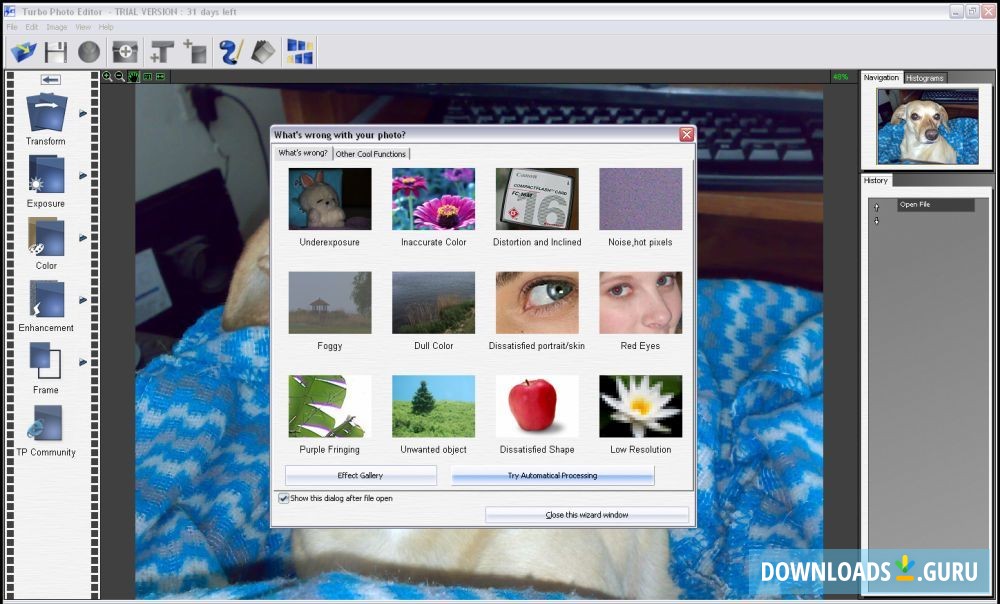Click the actual size 1:1 view icon
The height and width of the screenshot is (604, 1000).
click(148, 77)
